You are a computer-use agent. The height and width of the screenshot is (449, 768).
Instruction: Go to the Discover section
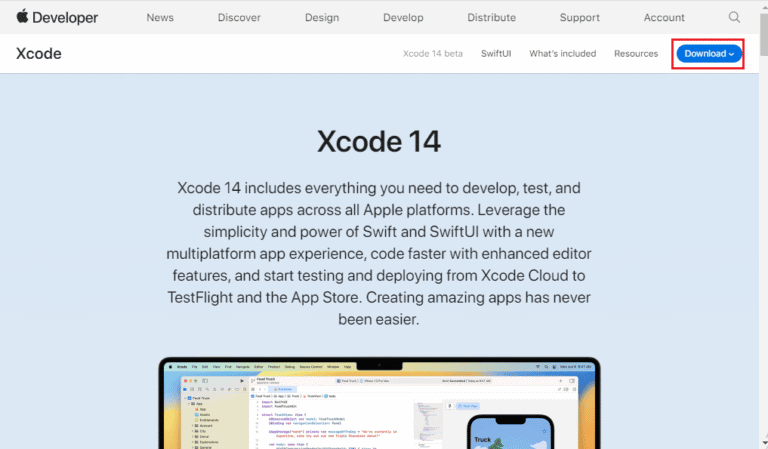(x=239, y=17)
